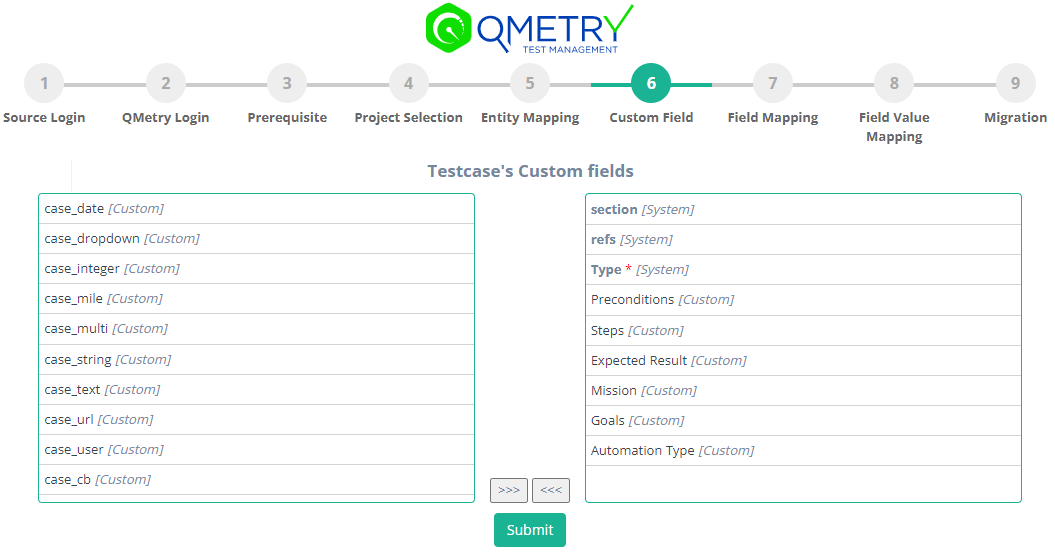
Task: Click the QMetry Login step label
Action: coord(166,118)
